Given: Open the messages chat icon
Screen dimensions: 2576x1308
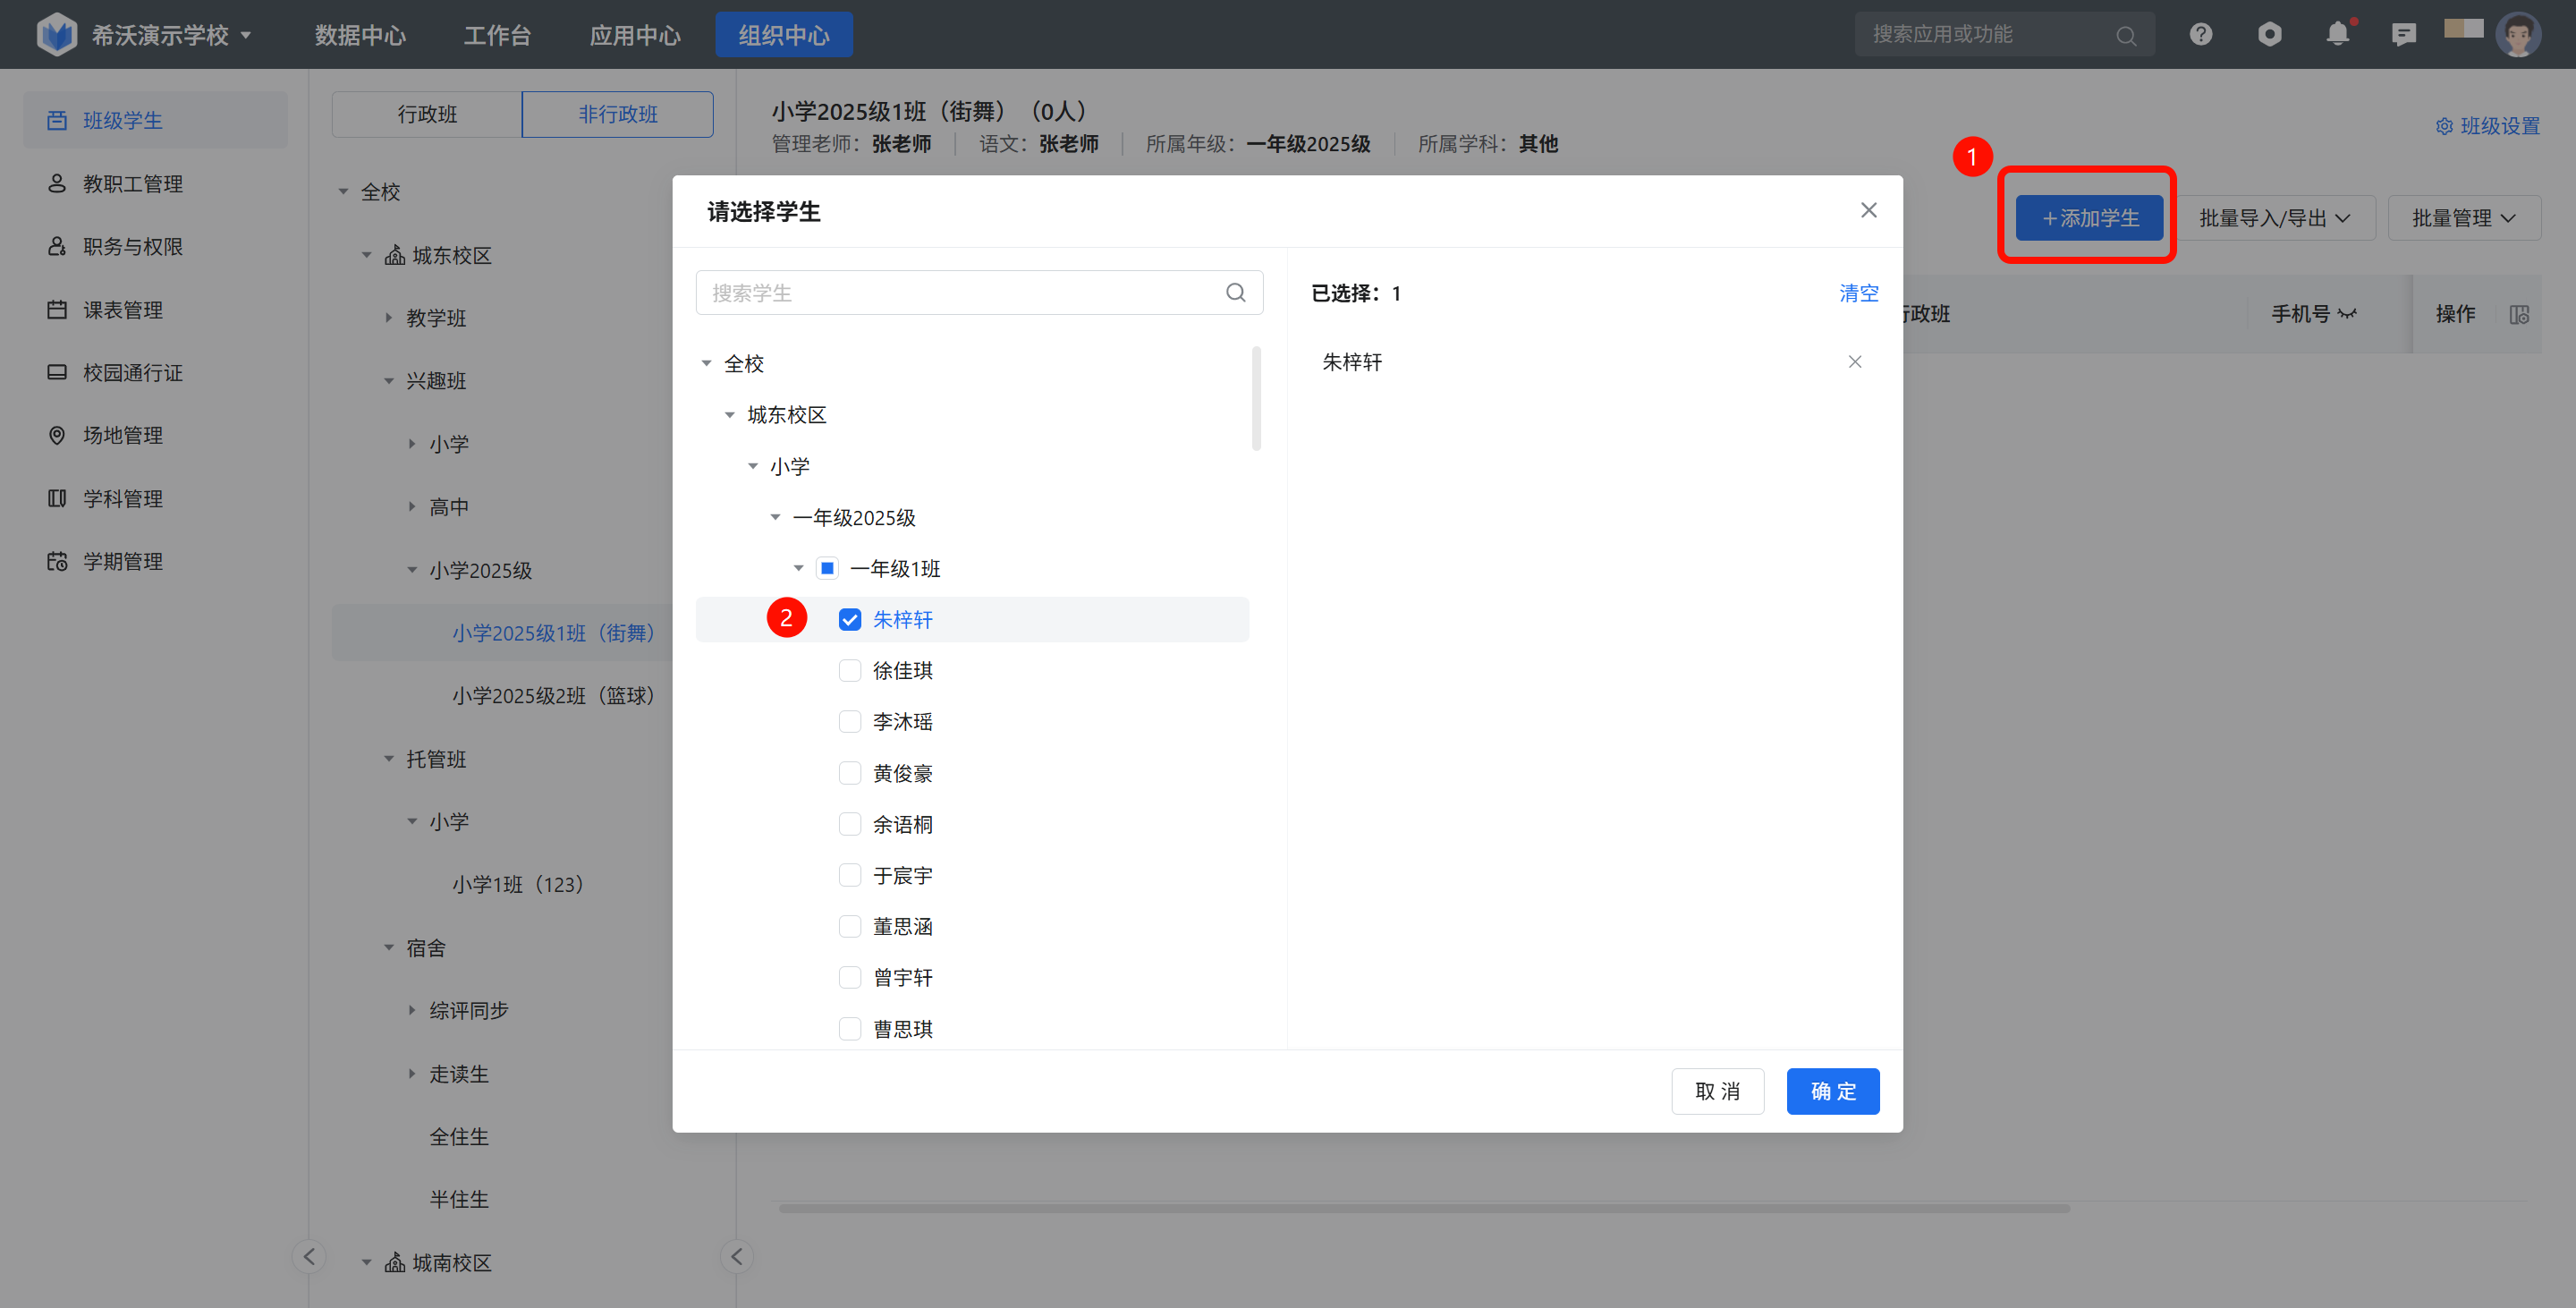Looking at the screenshot, I should pos(2404,35).
